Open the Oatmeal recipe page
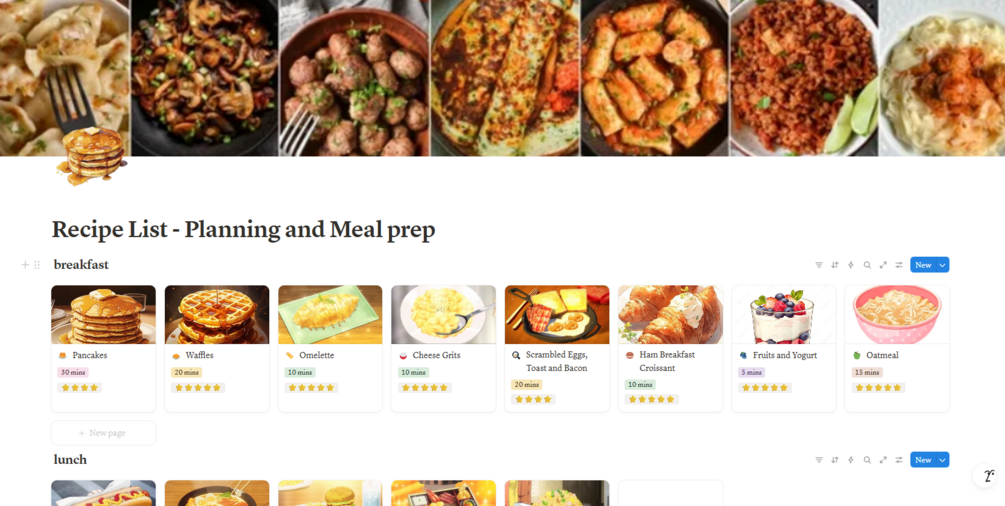Screen dimensions: 1005x506 (897, 347)
